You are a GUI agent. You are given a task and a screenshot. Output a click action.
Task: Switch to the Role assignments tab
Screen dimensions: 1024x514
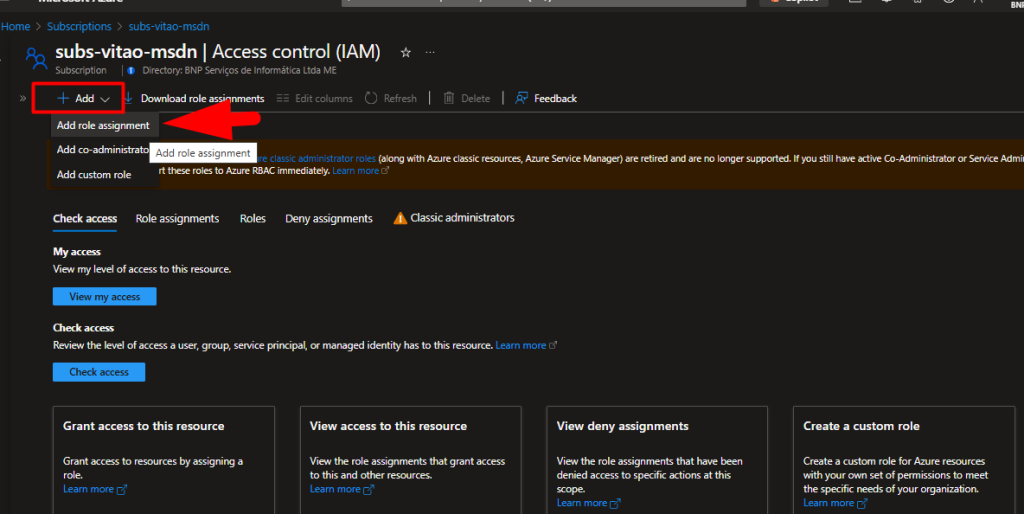(x=177, y=218)
